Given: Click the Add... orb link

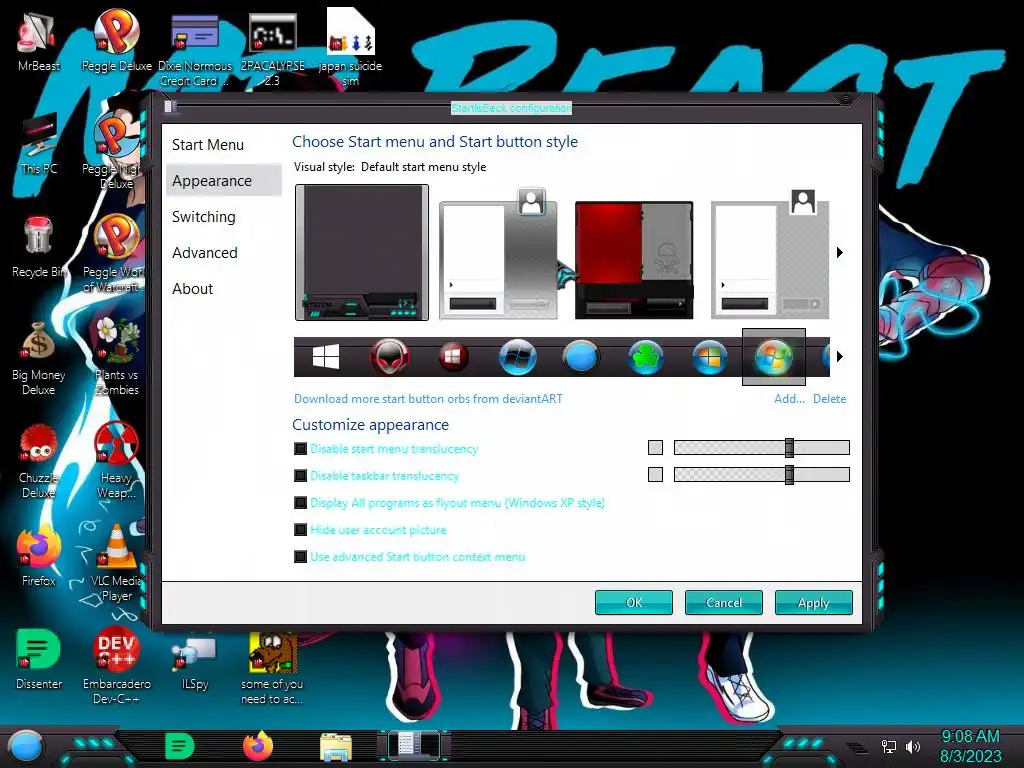Looking at the screenshot, I should [x=790, y=398].
